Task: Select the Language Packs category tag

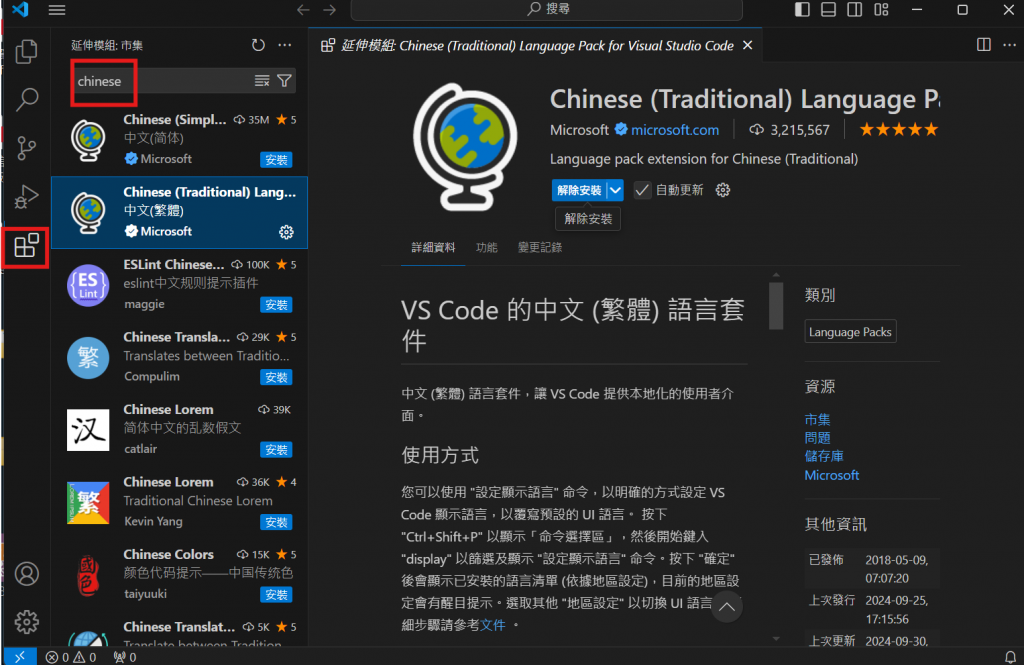Action: pos(850,332)
